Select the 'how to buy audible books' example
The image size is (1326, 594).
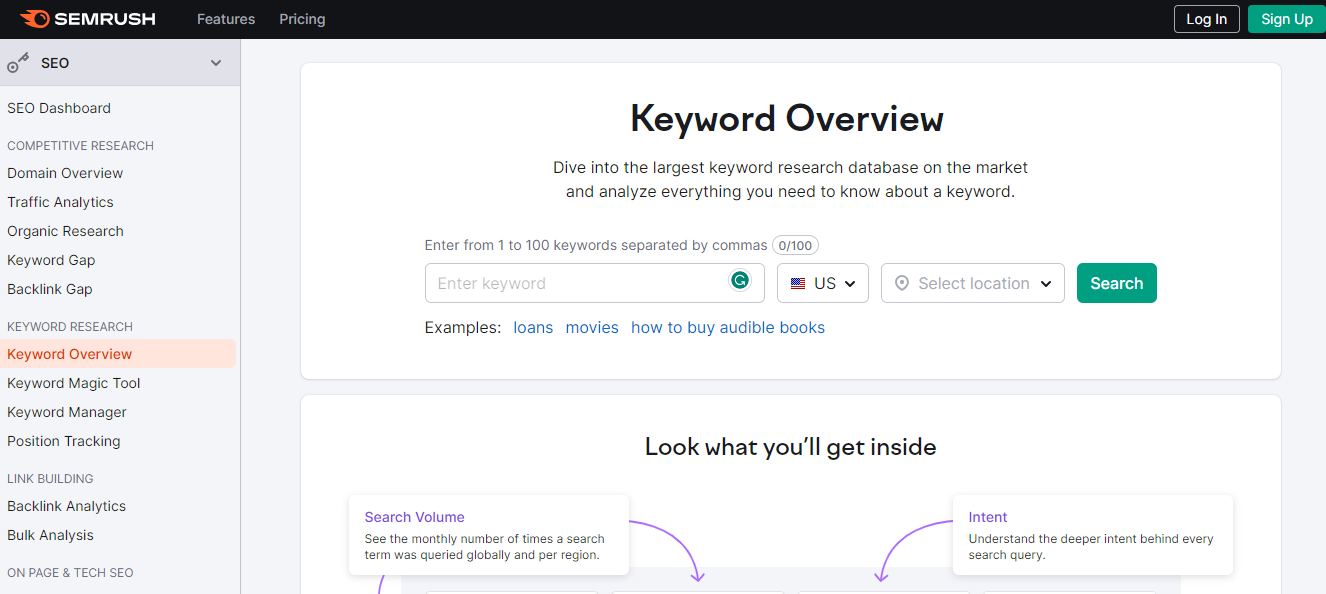pos(727,328)
